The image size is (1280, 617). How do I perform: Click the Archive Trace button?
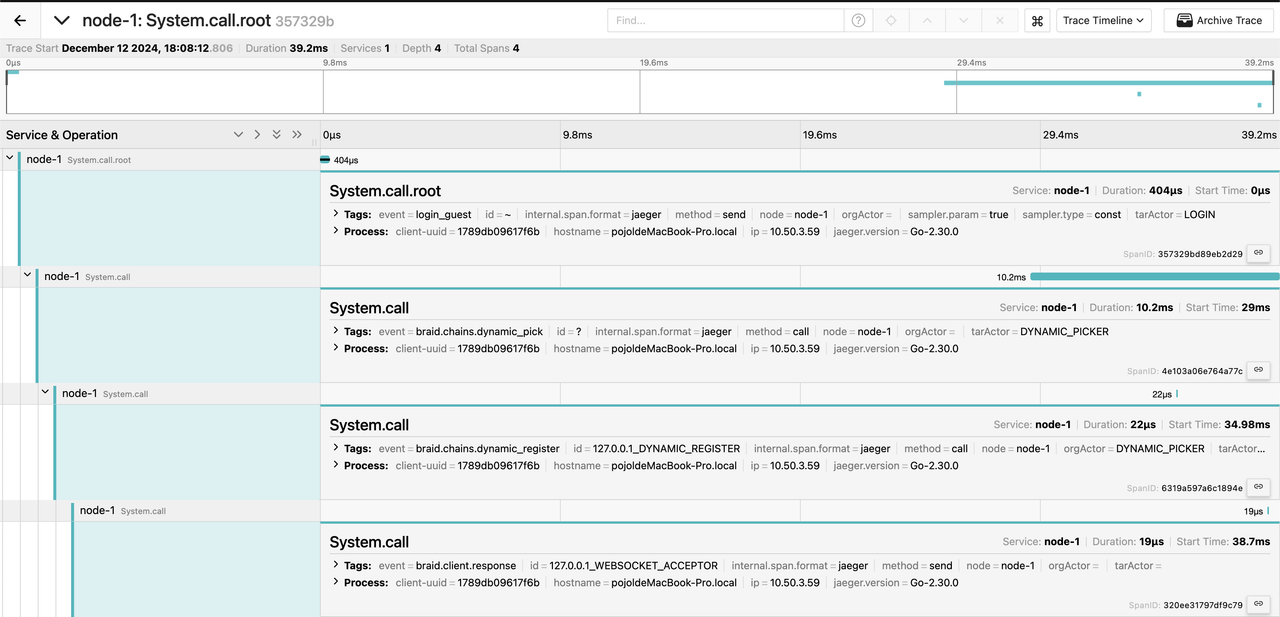click(x=1218, y=20)
